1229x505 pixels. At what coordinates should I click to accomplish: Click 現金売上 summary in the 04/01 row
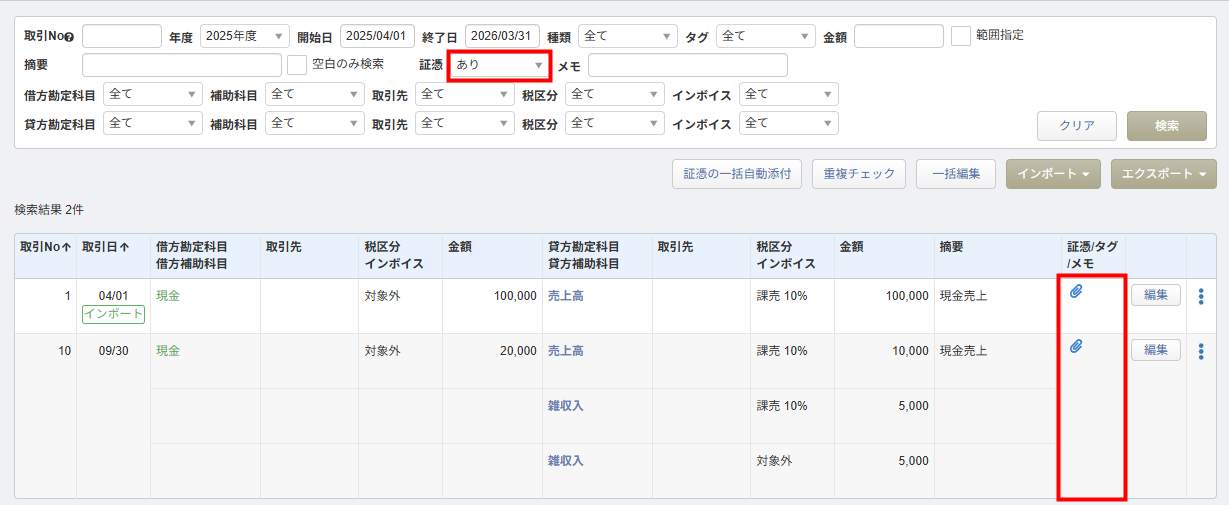tap(963, 296)
